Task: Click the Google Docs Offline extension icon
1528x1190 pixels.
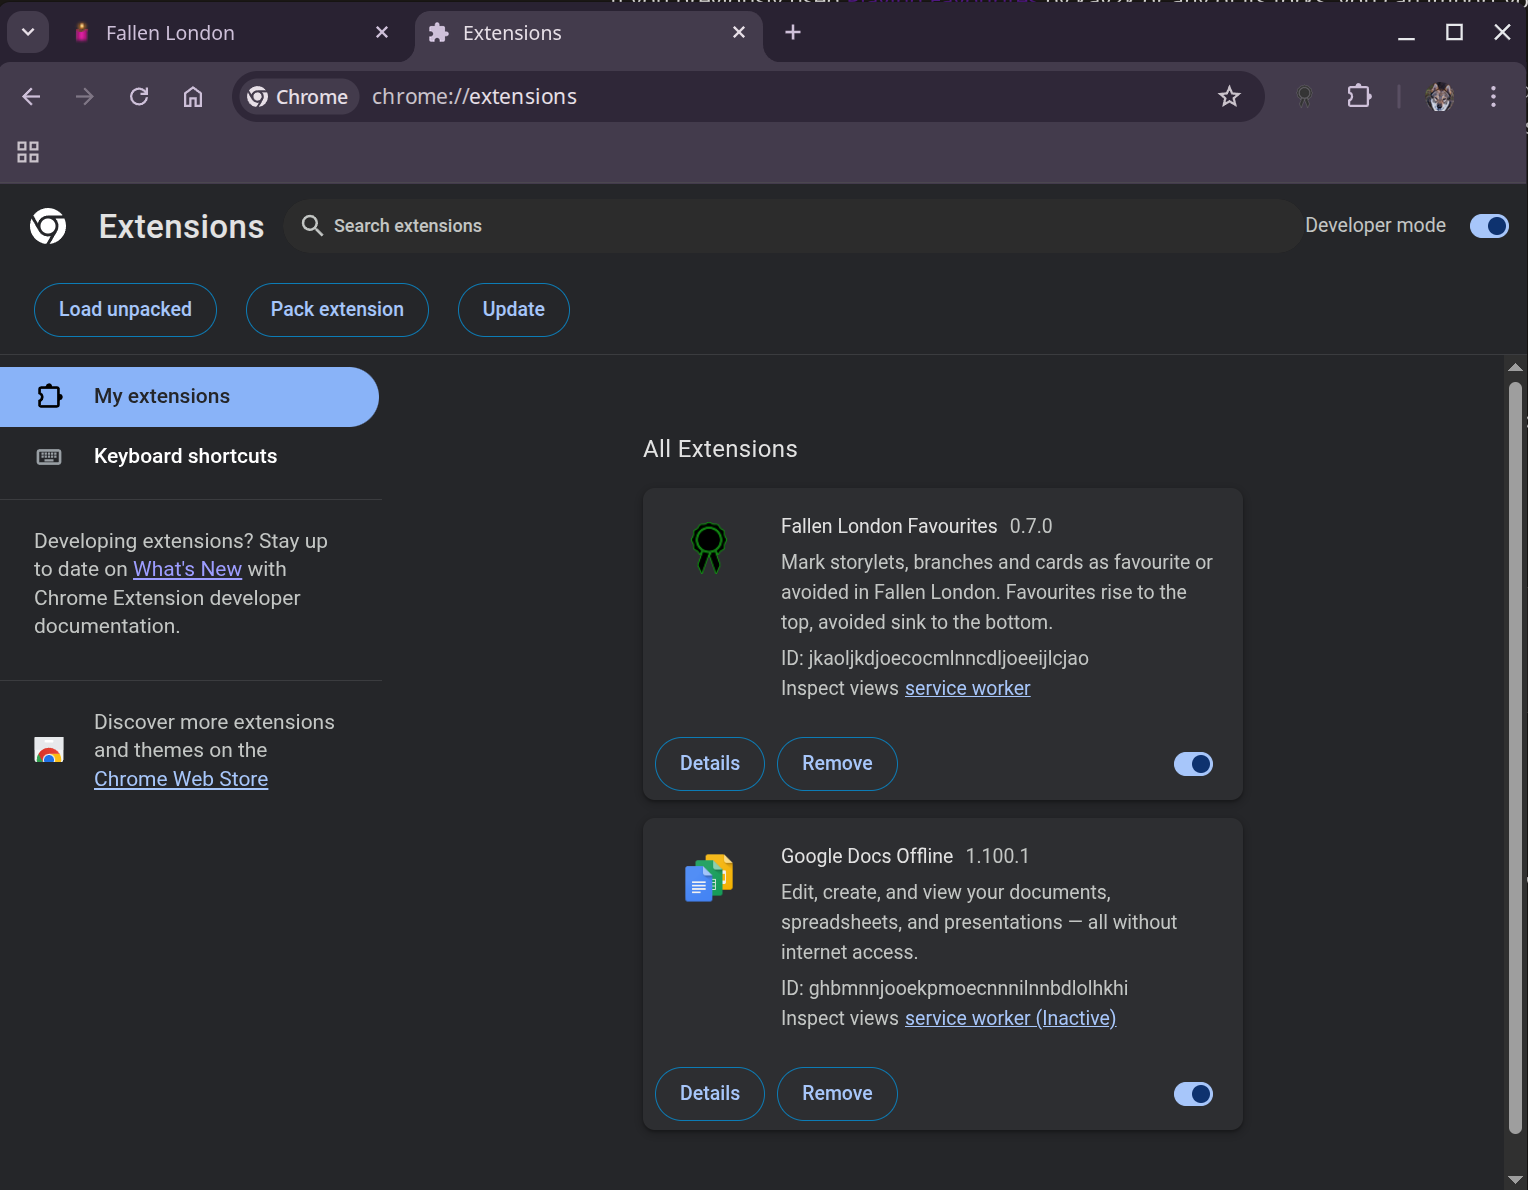Action: tap(707, 877)
